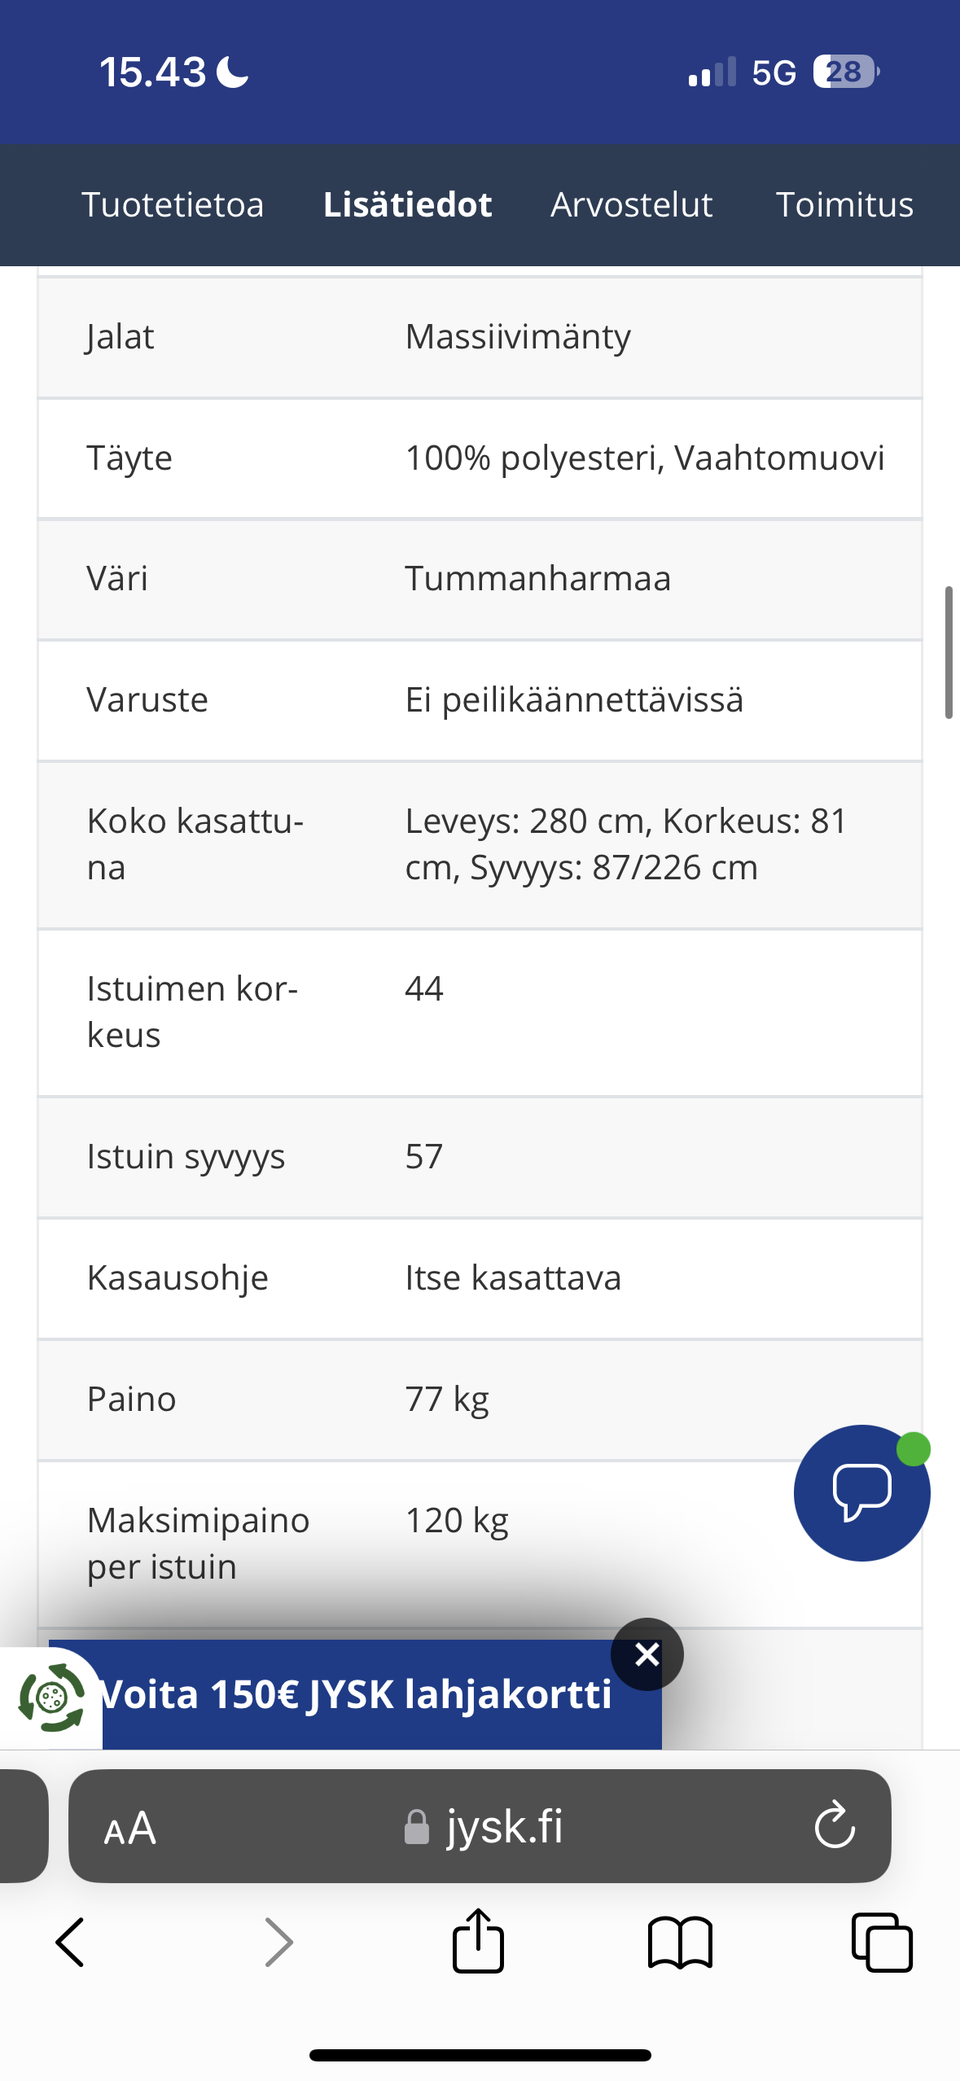Tap the jysk.fi address field
The image size is (960, 2081).
click(484, 1827)
